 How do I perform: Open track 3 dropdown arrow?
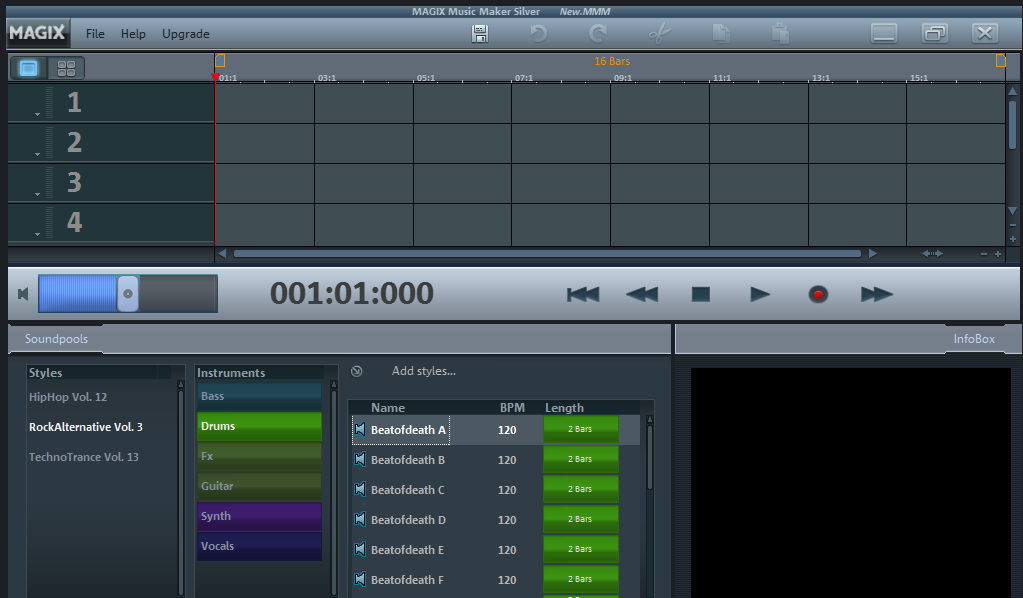pos(37,194)
